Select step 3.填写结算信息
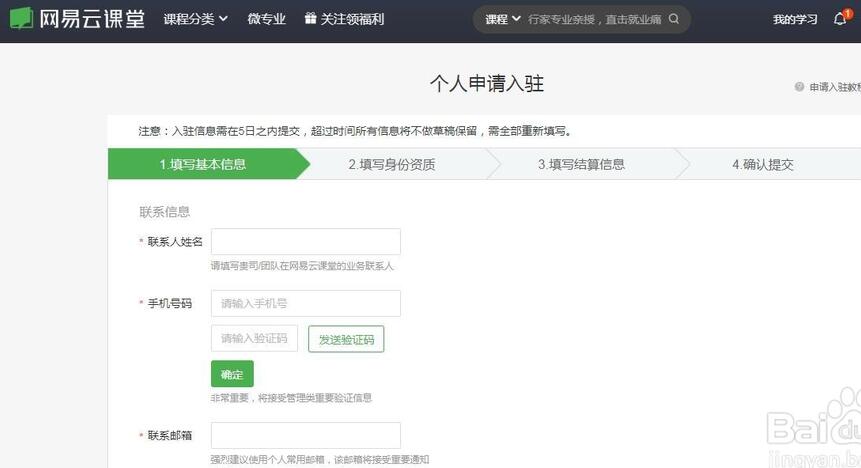 [581, 164]
